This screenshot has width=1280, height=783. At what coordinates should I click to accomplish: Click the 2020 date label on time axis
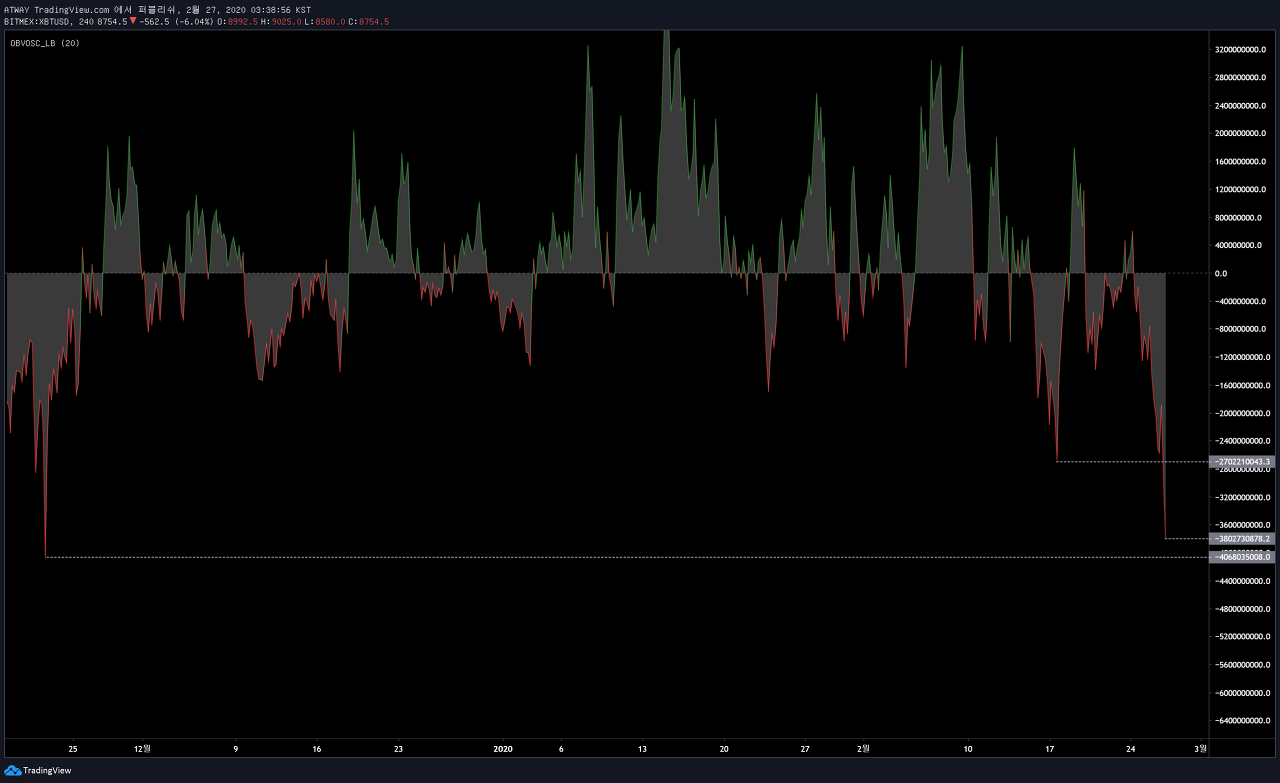pyautogui.click(x=503, y=748)
